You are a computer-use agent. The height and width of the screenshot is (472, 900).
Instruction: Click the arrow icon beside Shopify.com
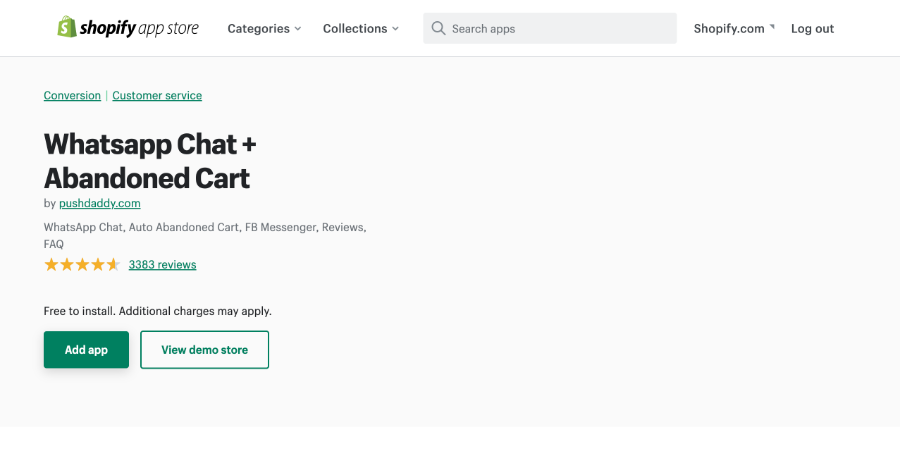click(773, 28)
